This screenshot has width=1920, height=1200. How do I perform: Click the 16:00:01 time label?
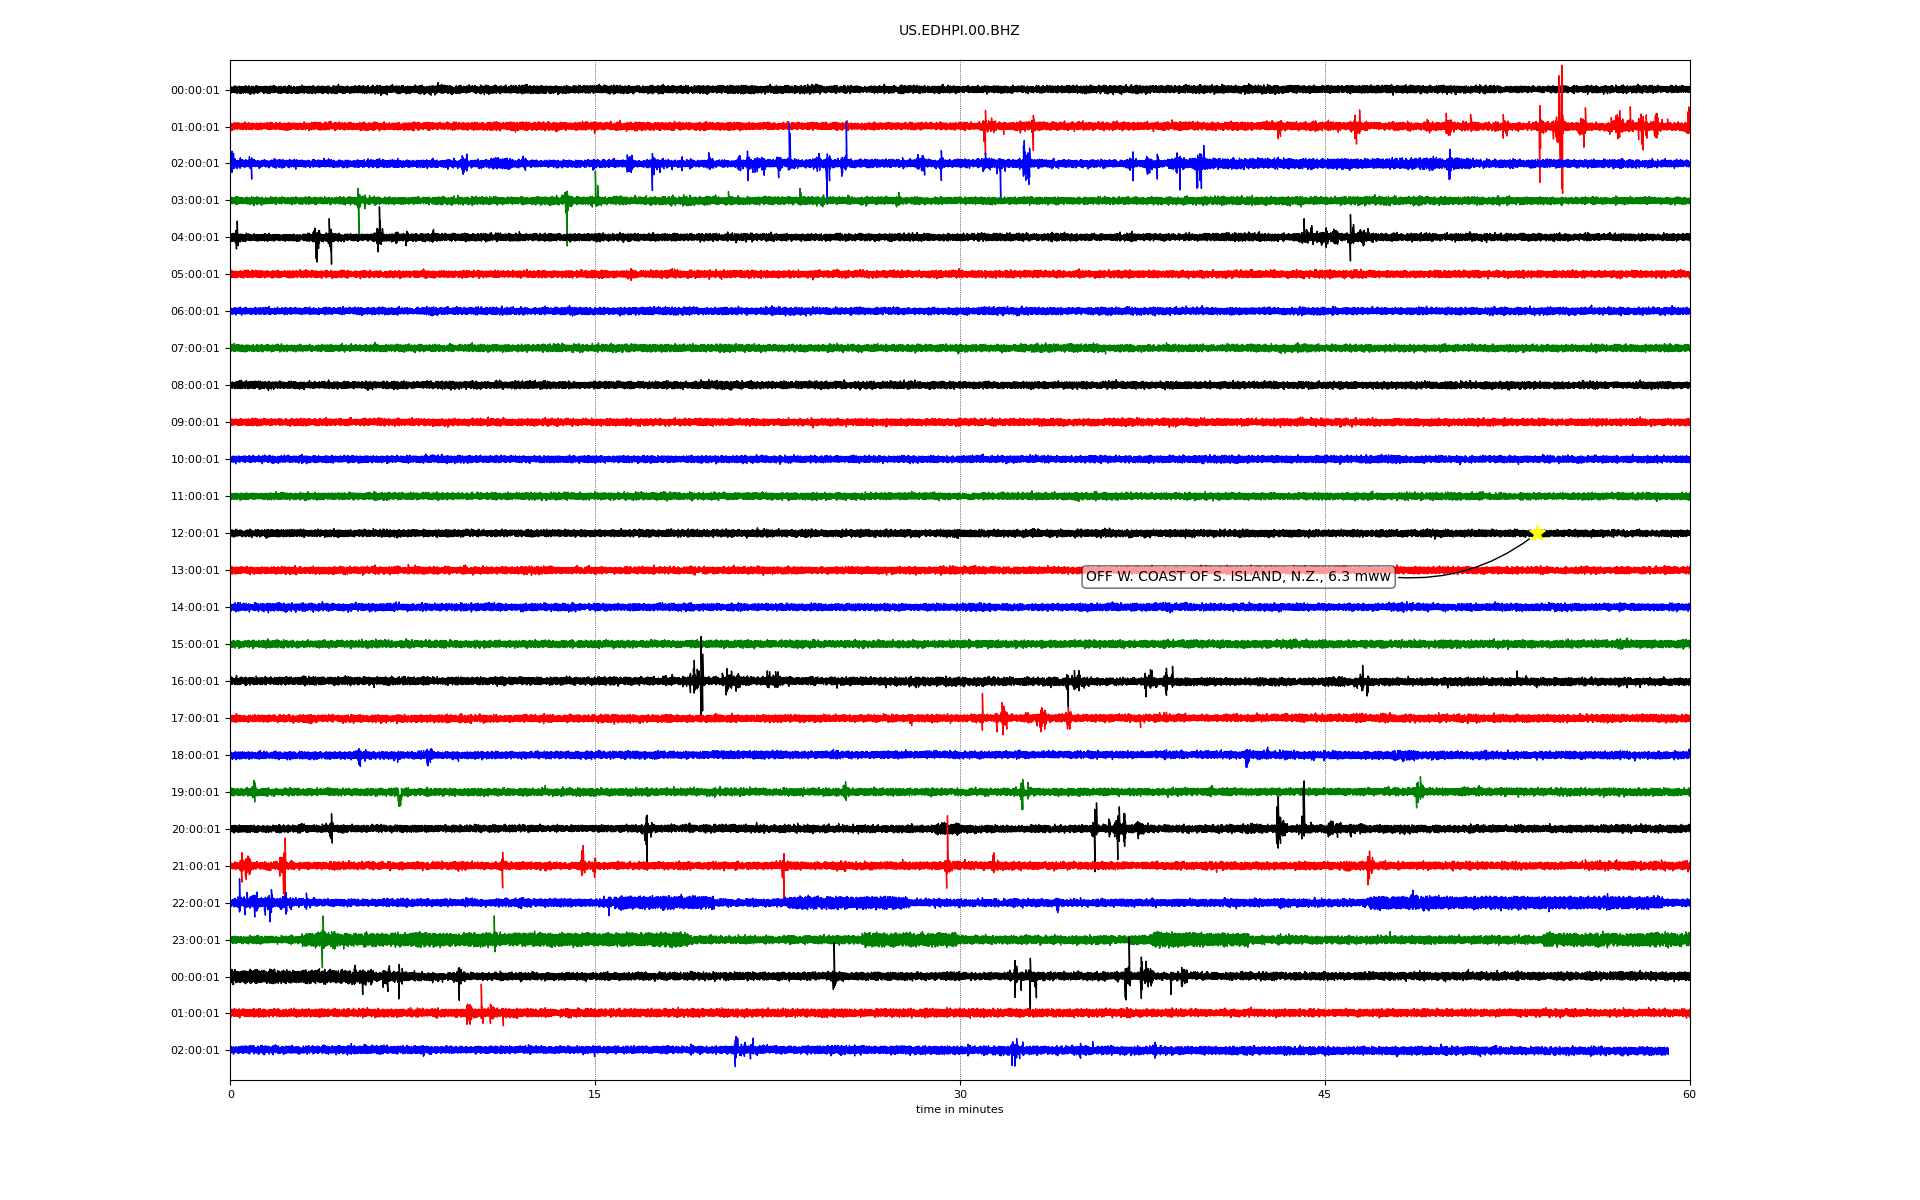(x=195, y=682)
